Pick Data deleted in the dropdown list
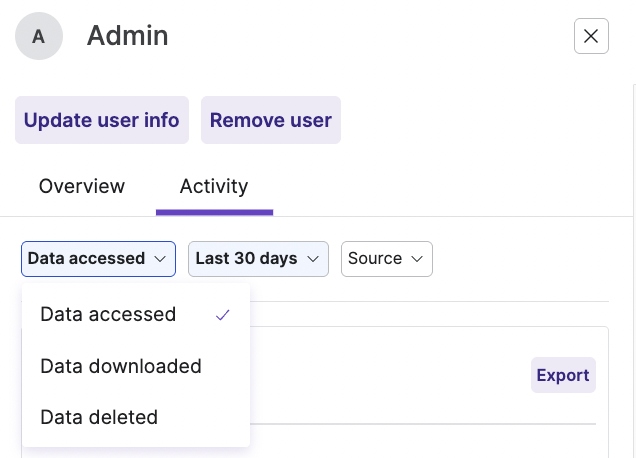The width and height of the screenshot is (636, 458). pos(99,417)
